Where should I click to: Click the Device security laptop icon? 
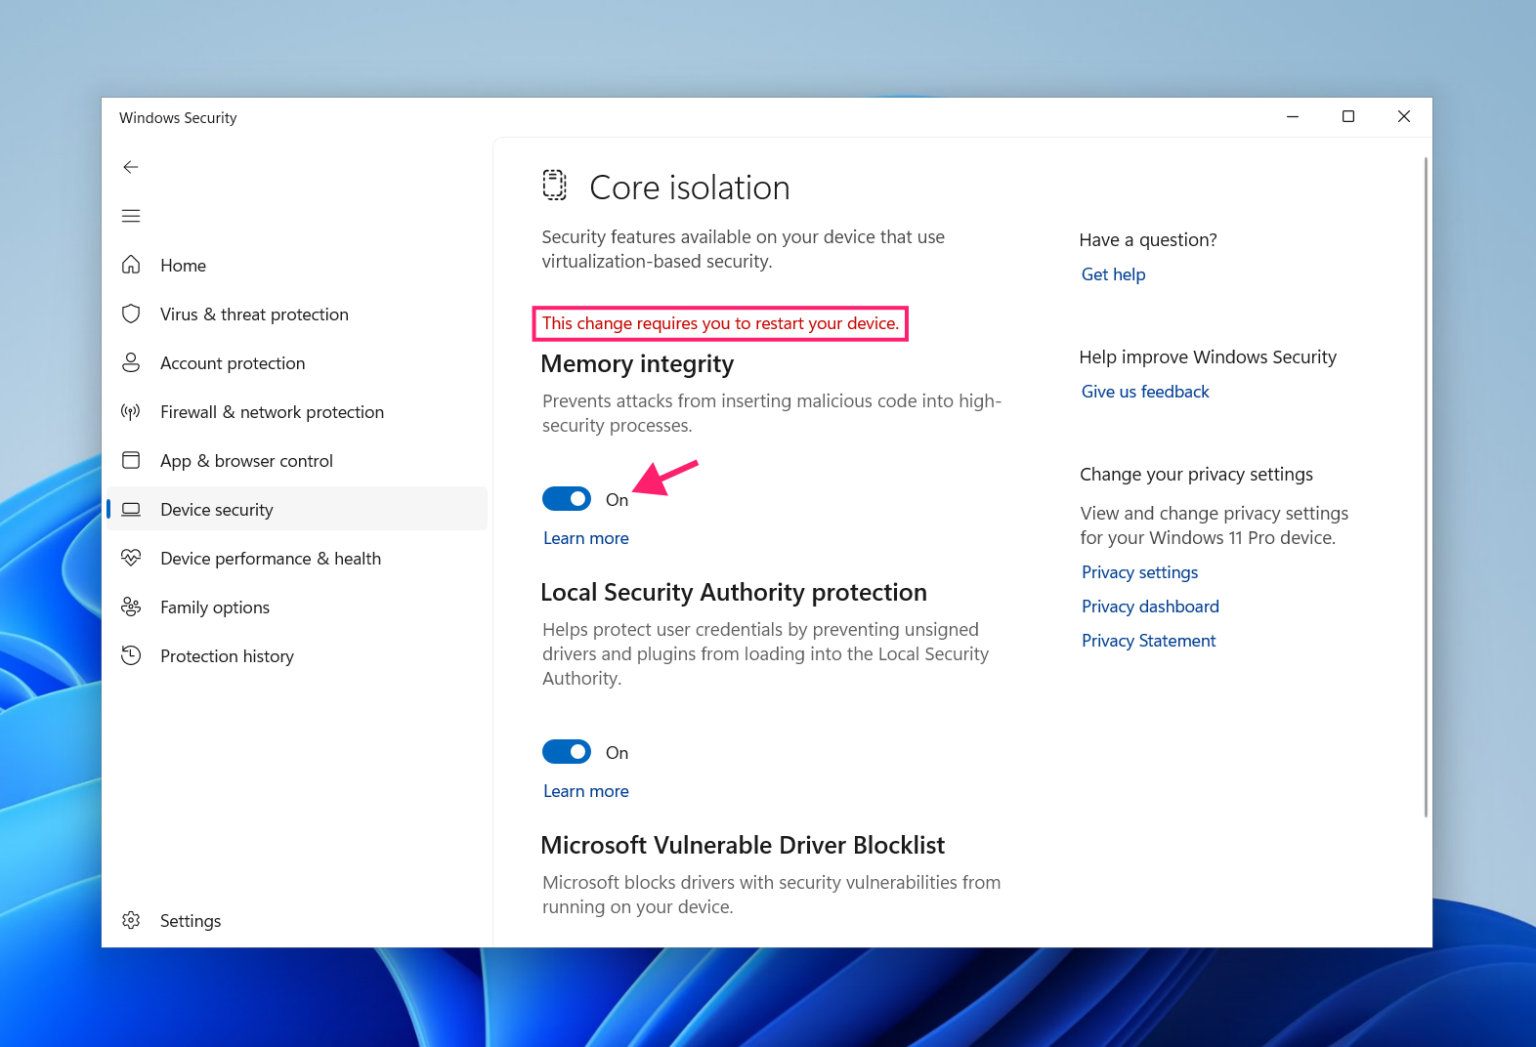tap(131, 509)
